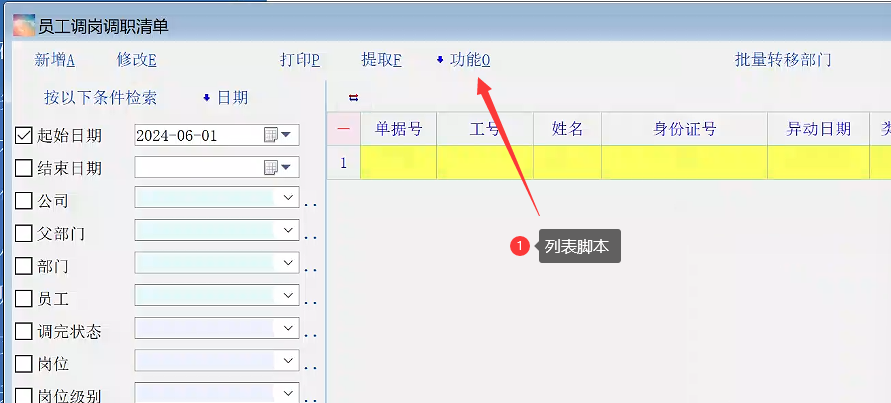The width and height of the screenshot is (891, 403).
Task: Open the 日期 dropdown next to search conditions
Action: pyautogui.click(x=225, y=98)
